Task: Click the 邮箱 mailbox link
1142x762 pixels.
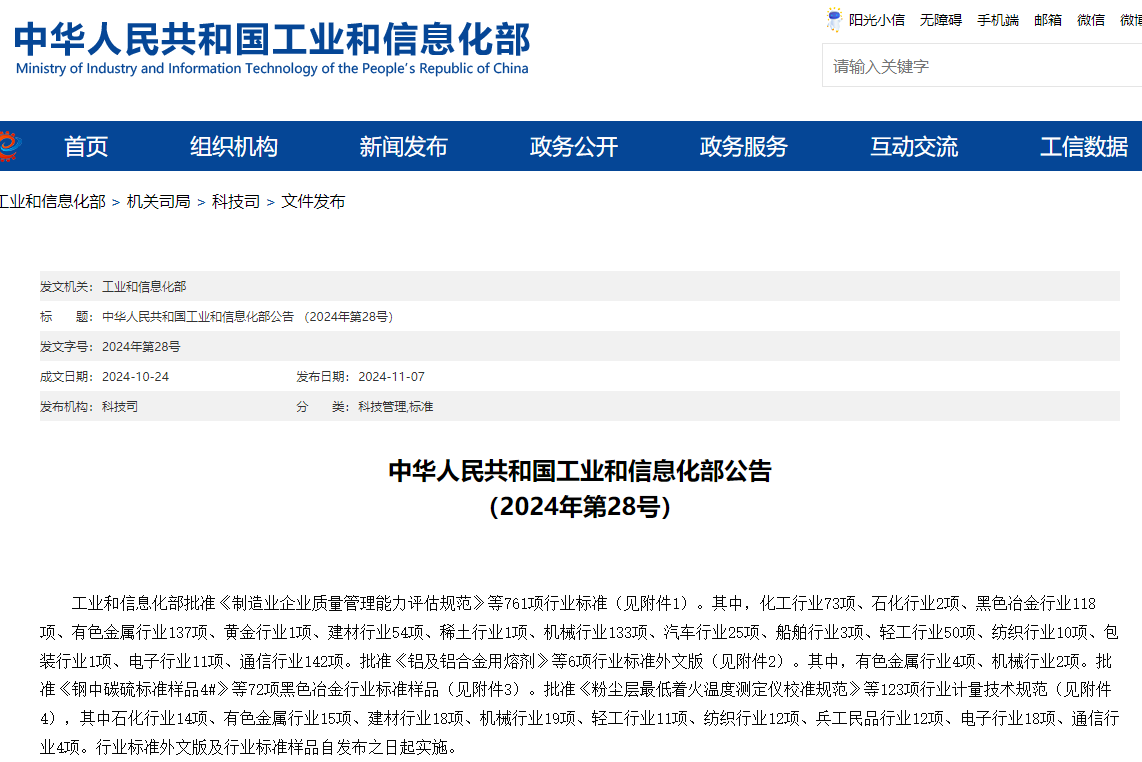Action: [1048, 20]
